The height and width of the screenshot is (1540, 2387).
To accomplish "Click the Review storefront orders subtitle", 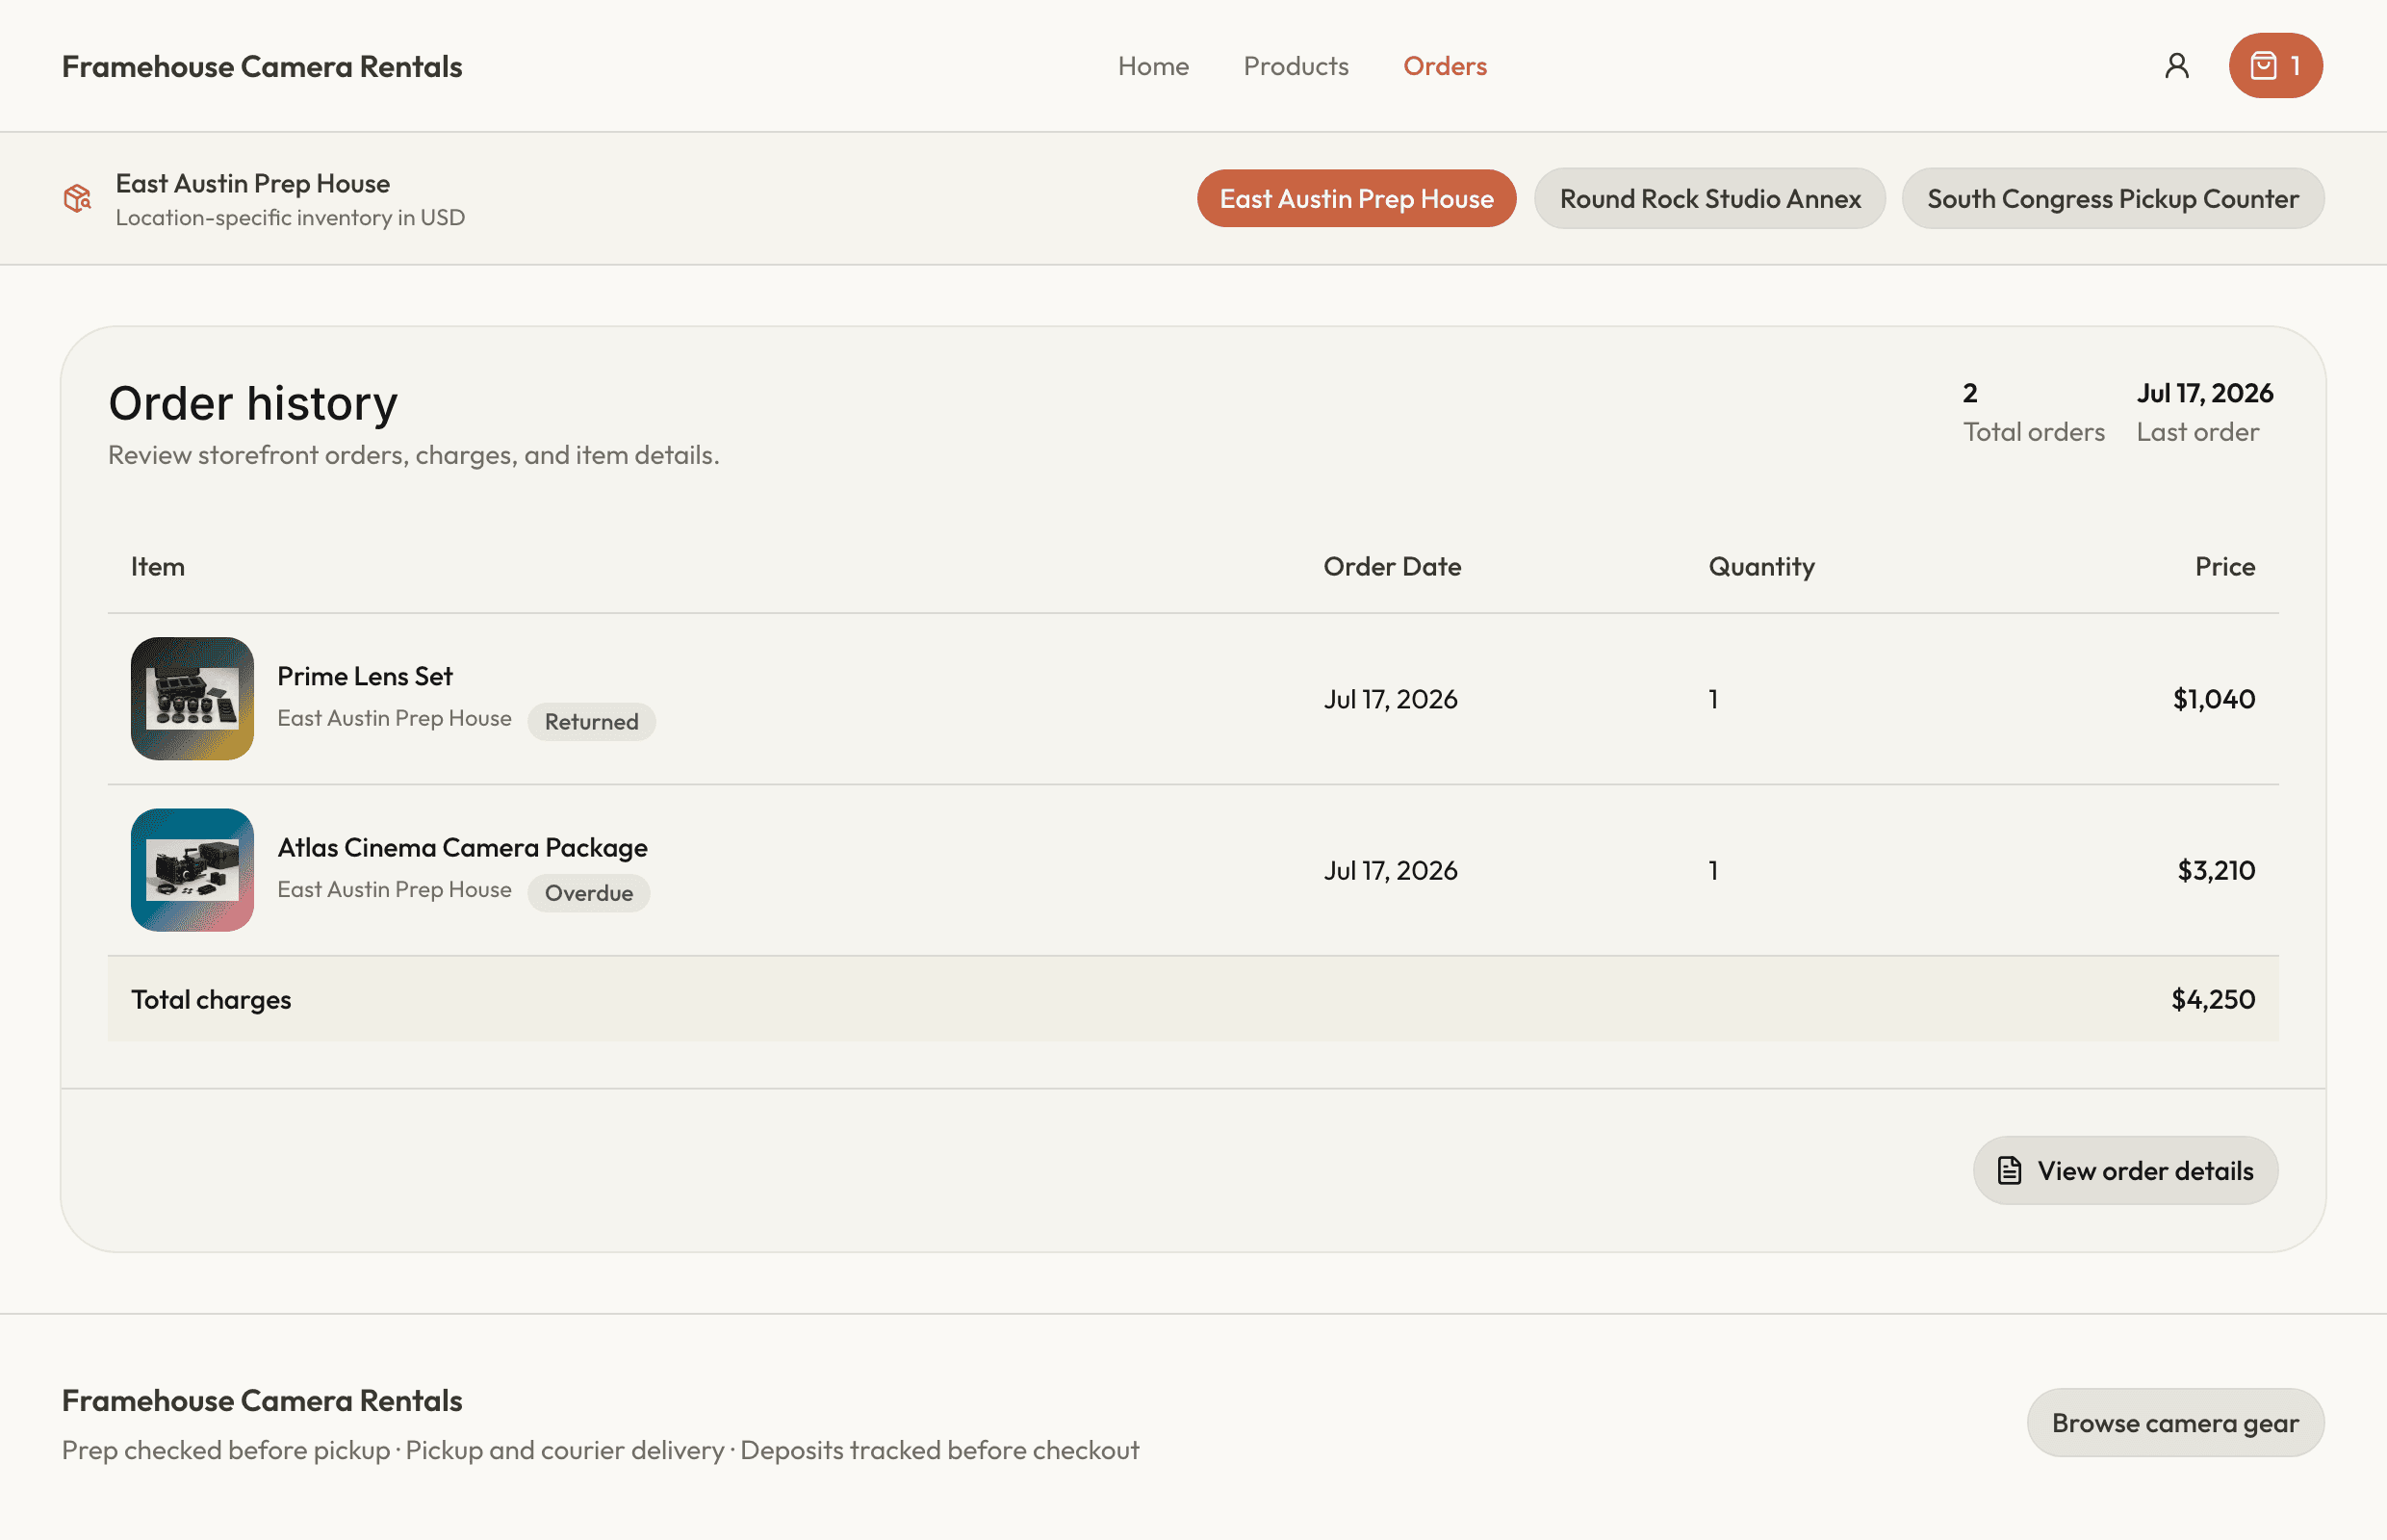I will [413, 454].
